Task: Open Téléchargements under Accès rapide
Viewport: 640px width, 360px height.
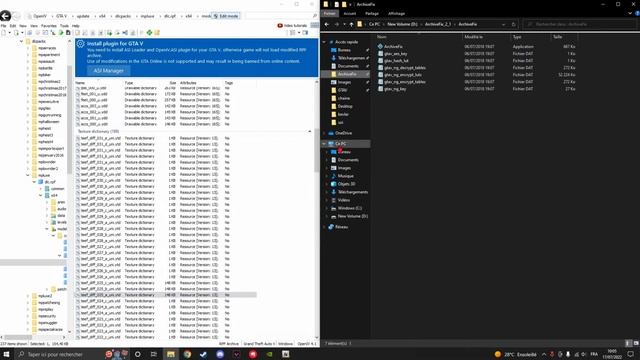Action: point(351,58)
